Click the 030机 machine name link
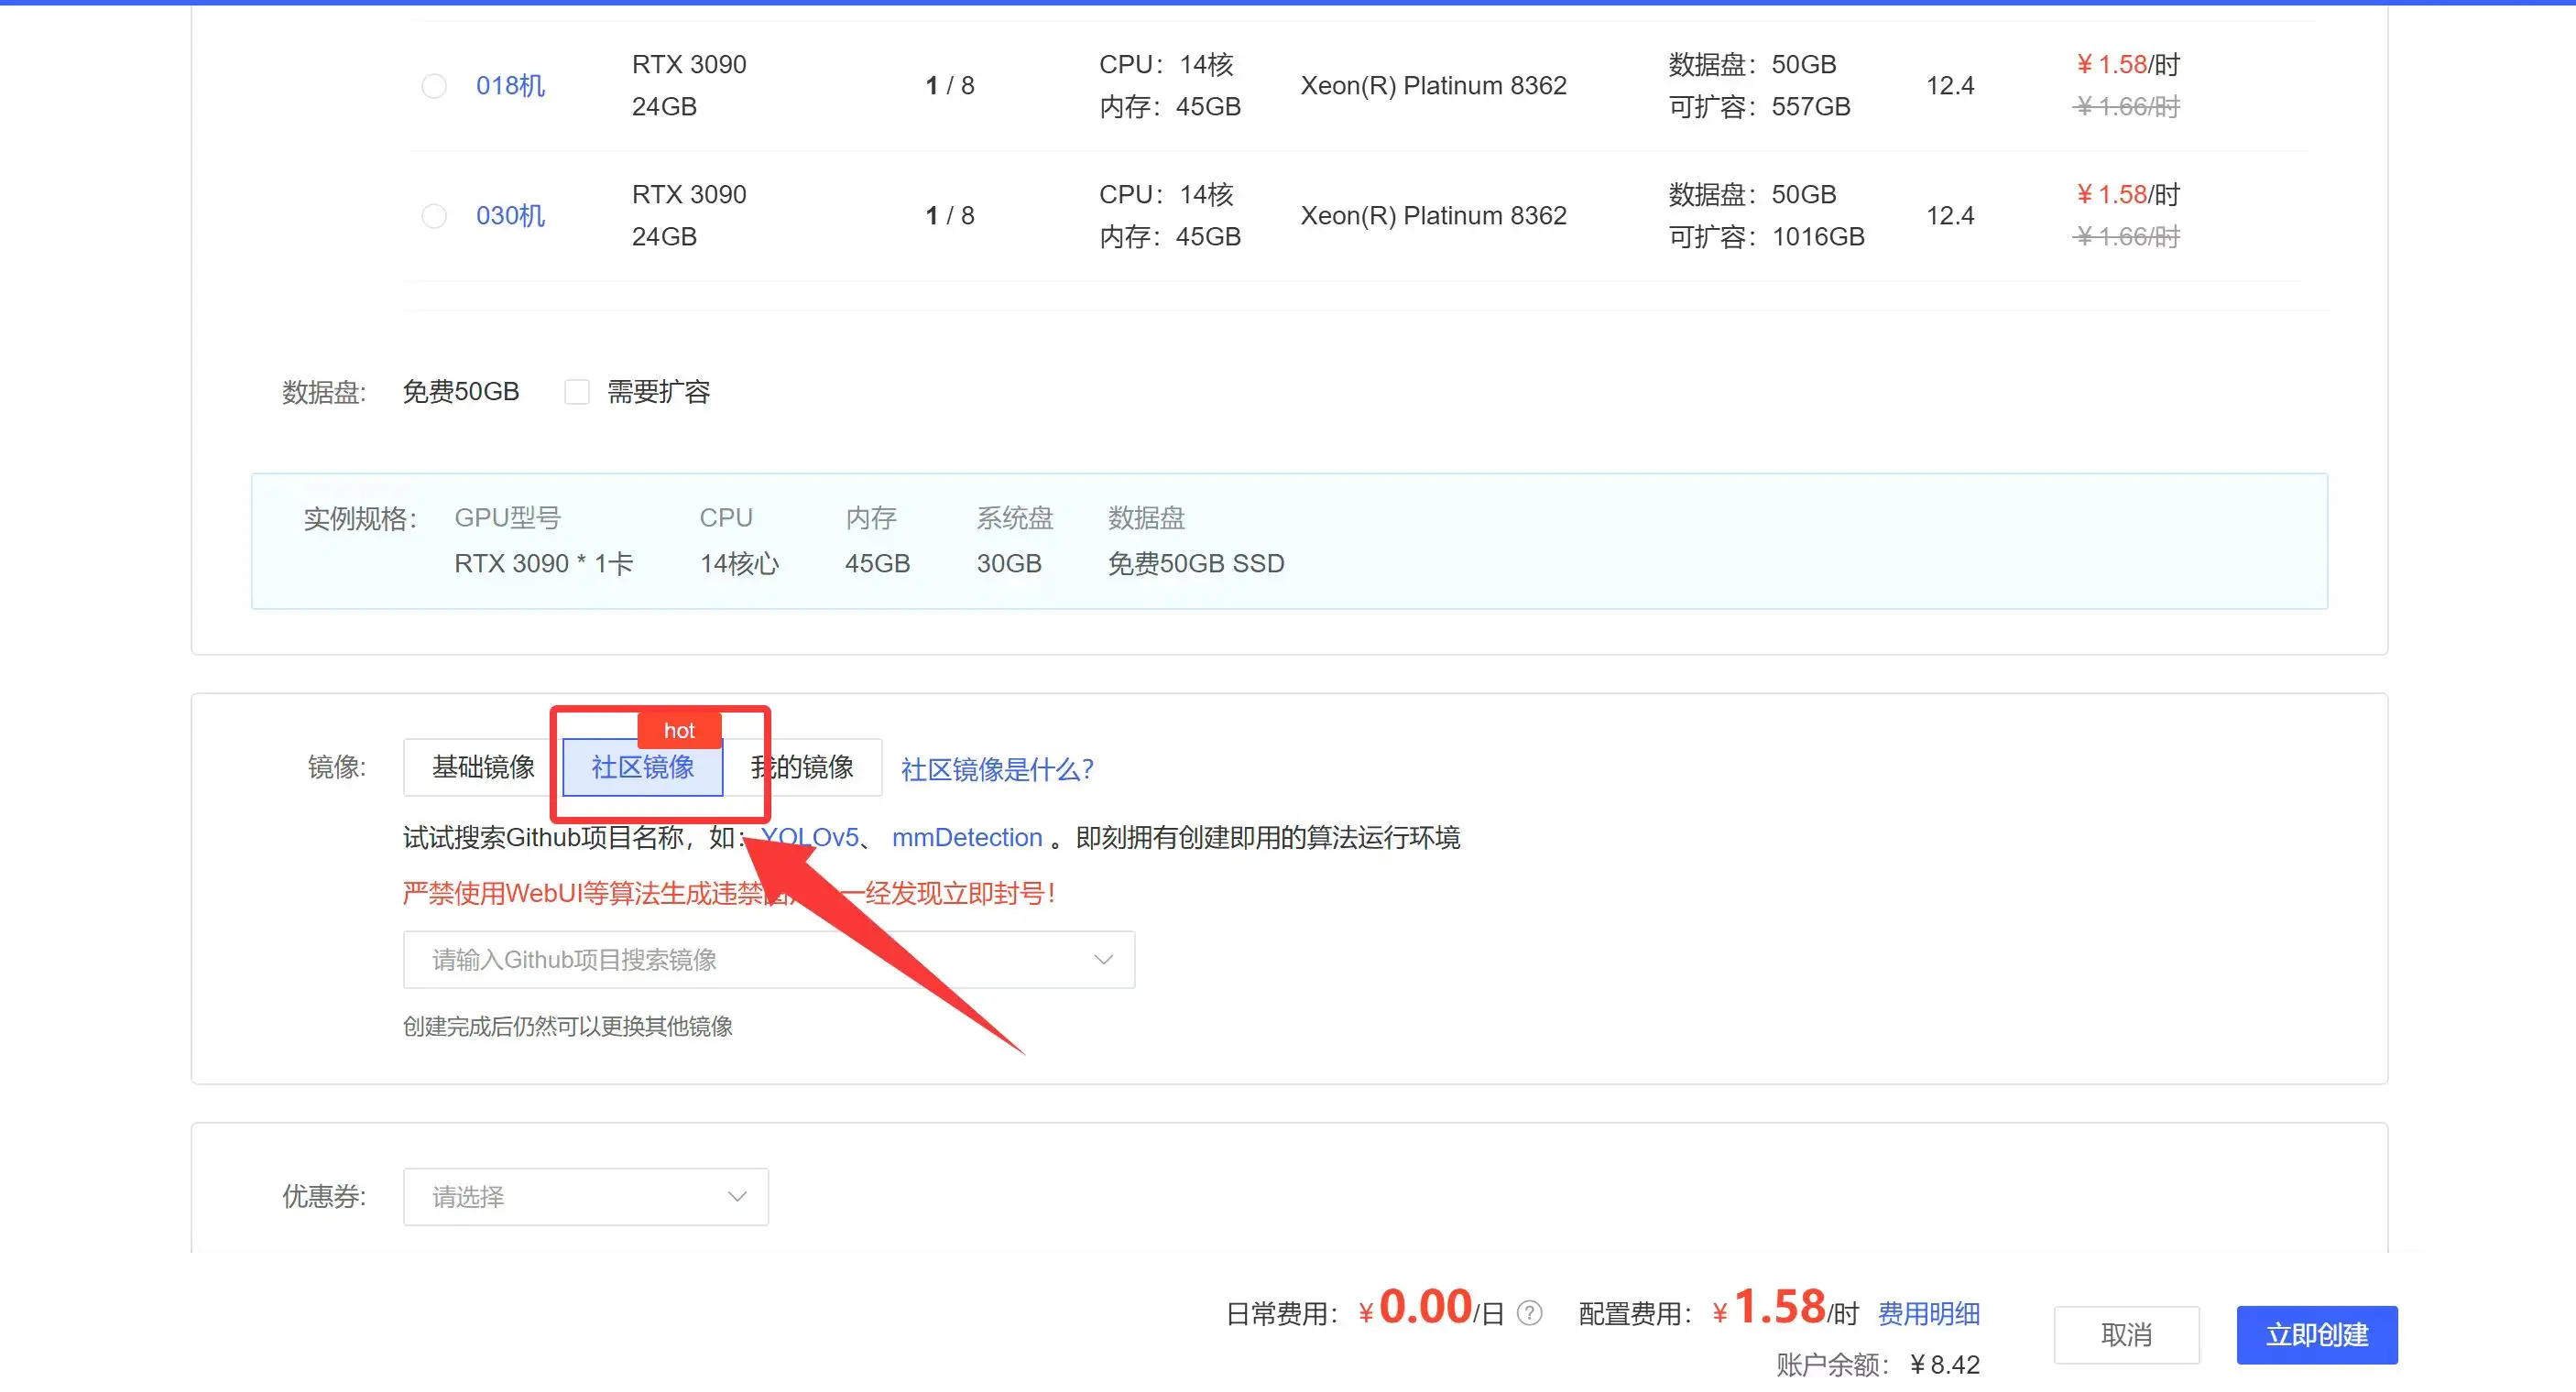The width and height of the screenshot is (2576, 1392). [510, 216]
